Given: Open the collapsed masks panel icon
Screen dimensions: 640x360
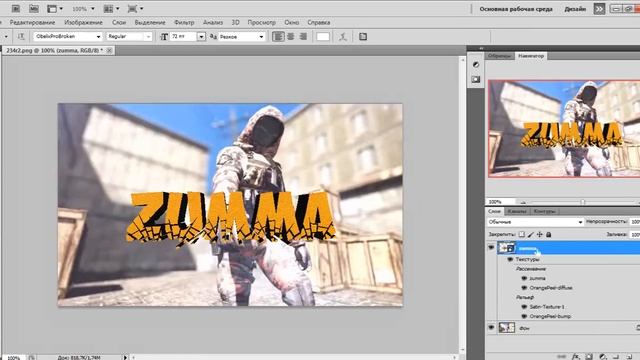Looking at the screenshot, I should (x=476, y=79).
